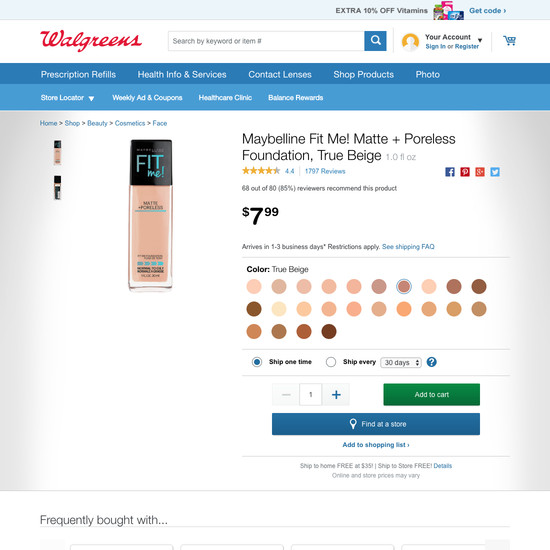Click the green Add to cart button
Image resolution: width=550 pixels, height=550 pixels.
pyautogui.click(x=431, y=395)
